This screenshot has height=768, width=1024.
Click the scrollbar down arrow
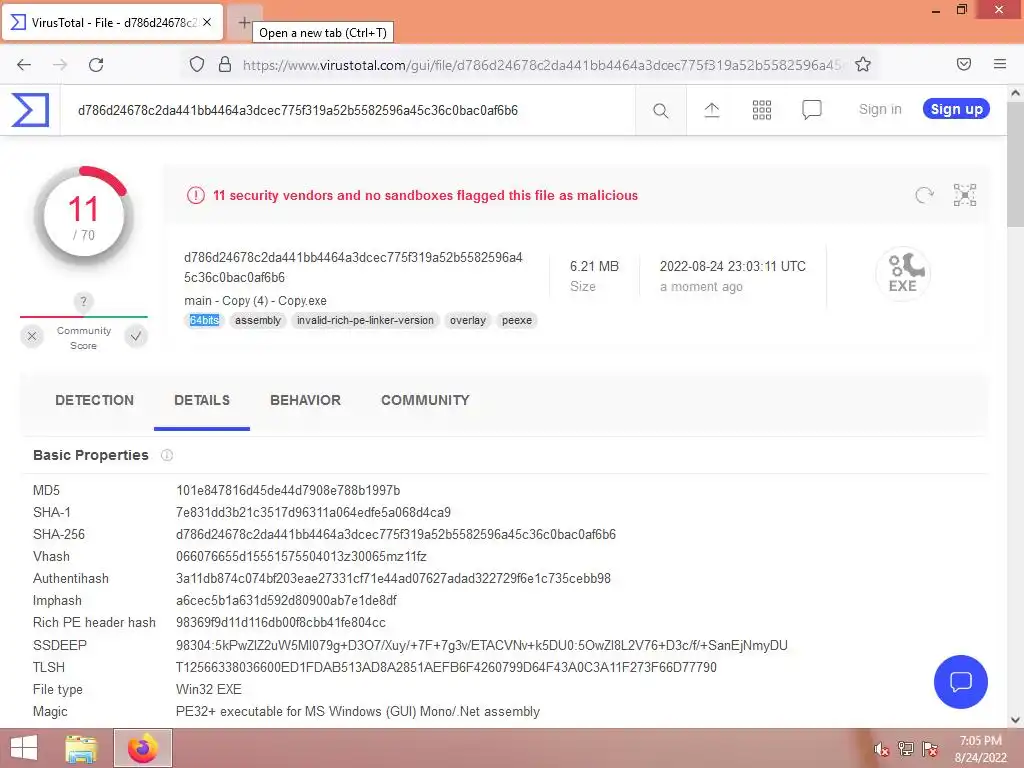click(x=1015, y=720)
